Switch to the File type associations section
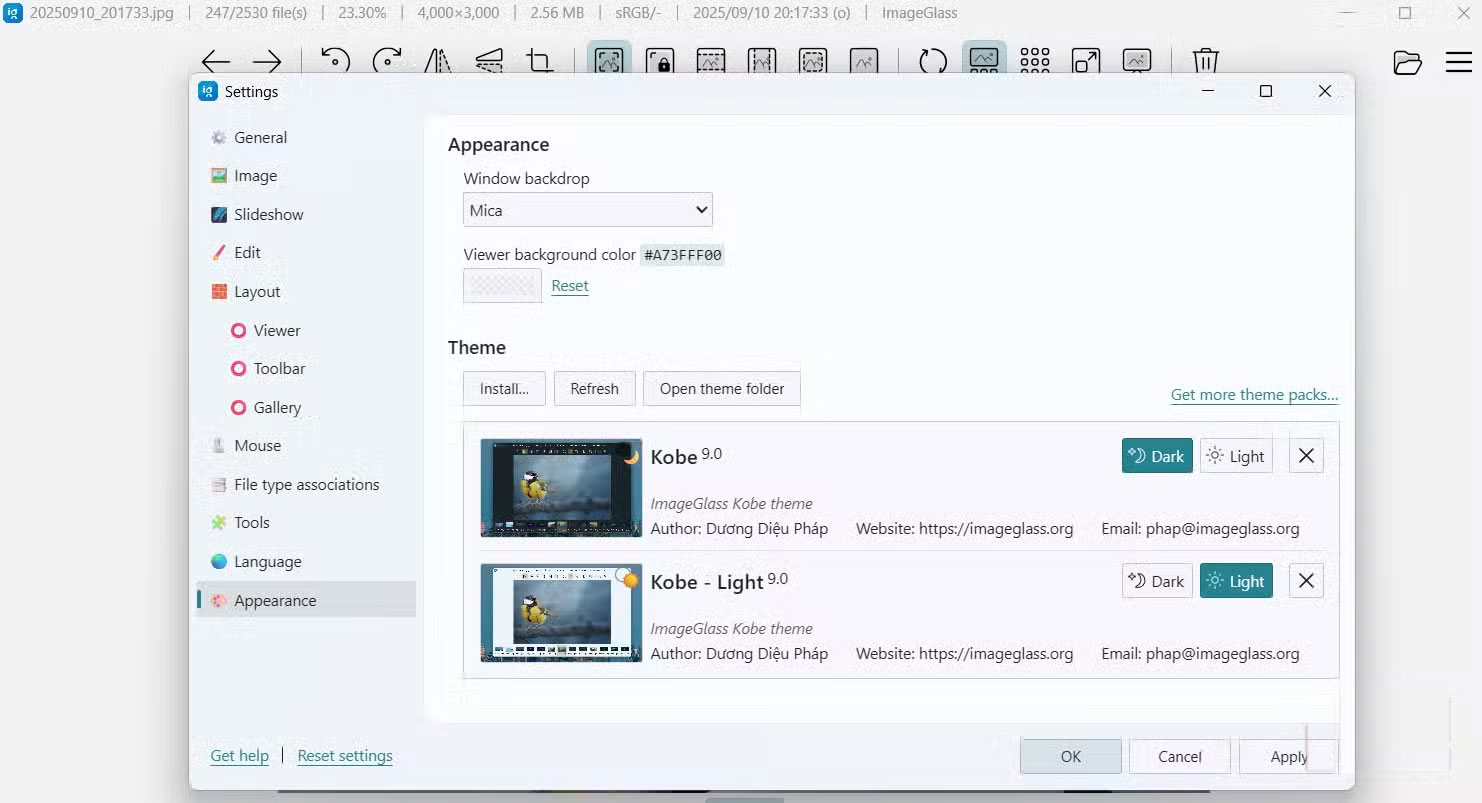The height and width of the screenshot is (803, 1482). click(305, 484)
